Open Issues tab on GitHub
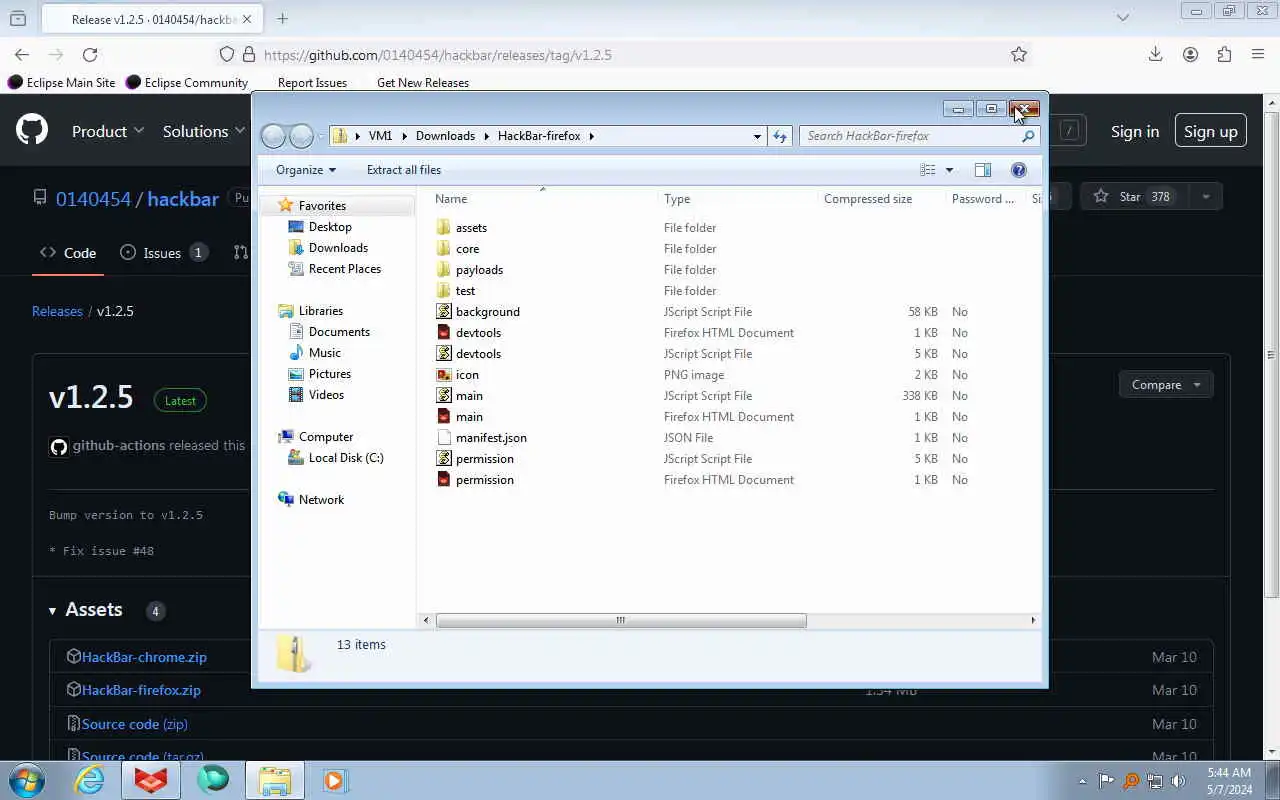 (163, 253)
